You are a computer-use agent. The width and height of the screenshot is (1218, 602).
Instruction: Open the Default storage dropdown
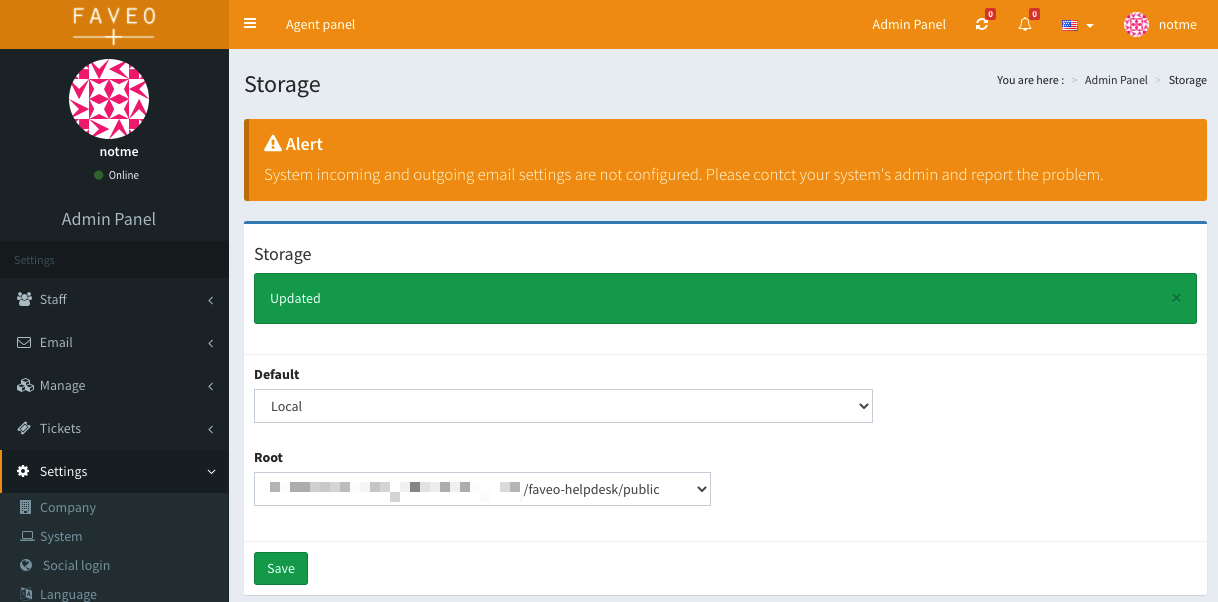[x=563, y=406]
